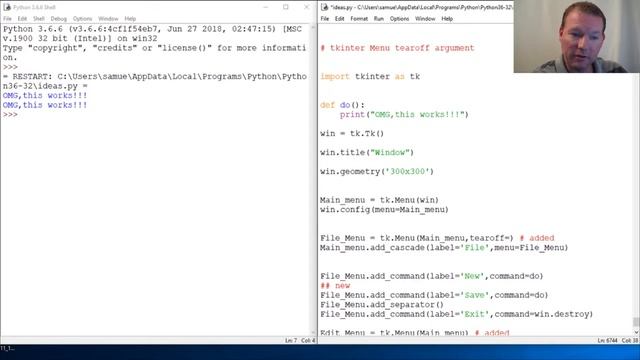640x360 pixels.
Task: Open File menu in Python Shell window
Action: (7, 19)
